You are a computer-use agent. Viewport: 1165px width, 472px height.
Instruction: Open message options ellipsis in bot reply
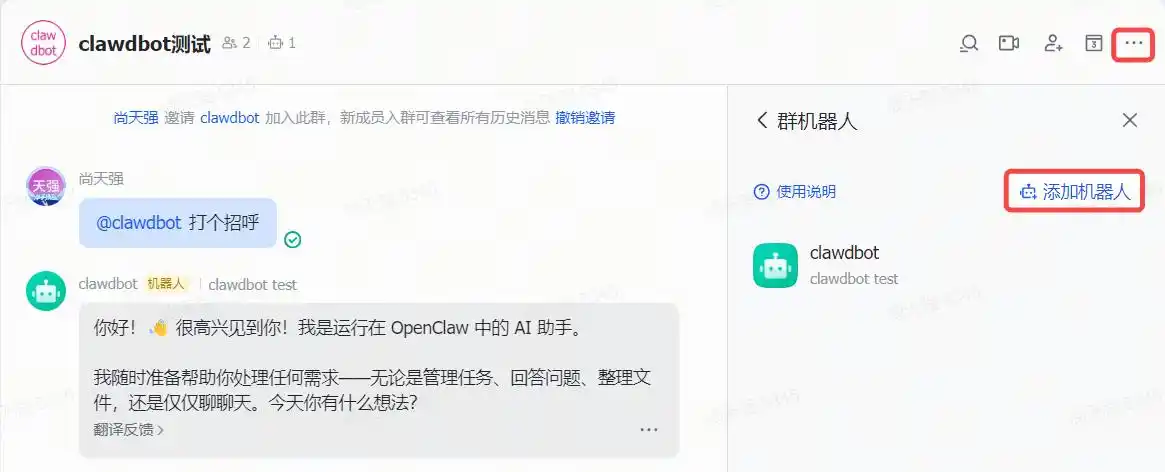pos(649,430)
